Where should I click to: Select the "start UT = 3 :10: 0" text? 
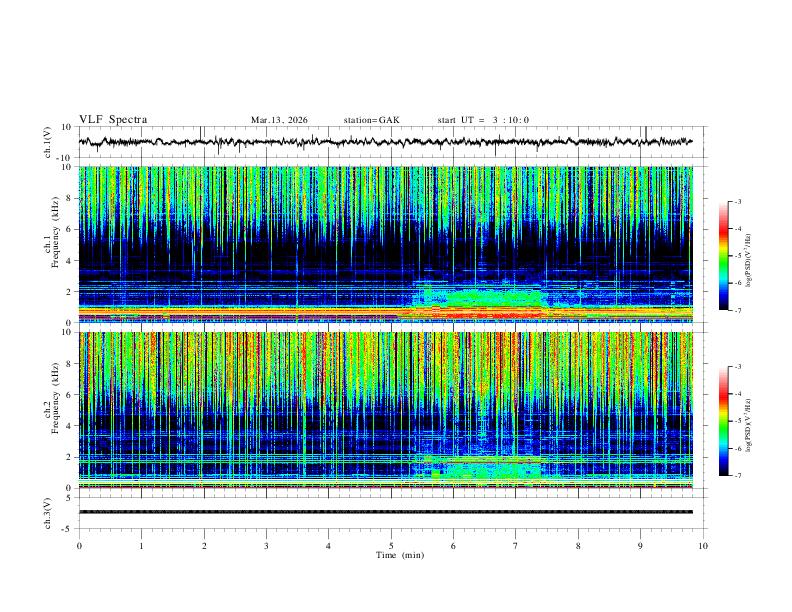click(x=483, y=120)
